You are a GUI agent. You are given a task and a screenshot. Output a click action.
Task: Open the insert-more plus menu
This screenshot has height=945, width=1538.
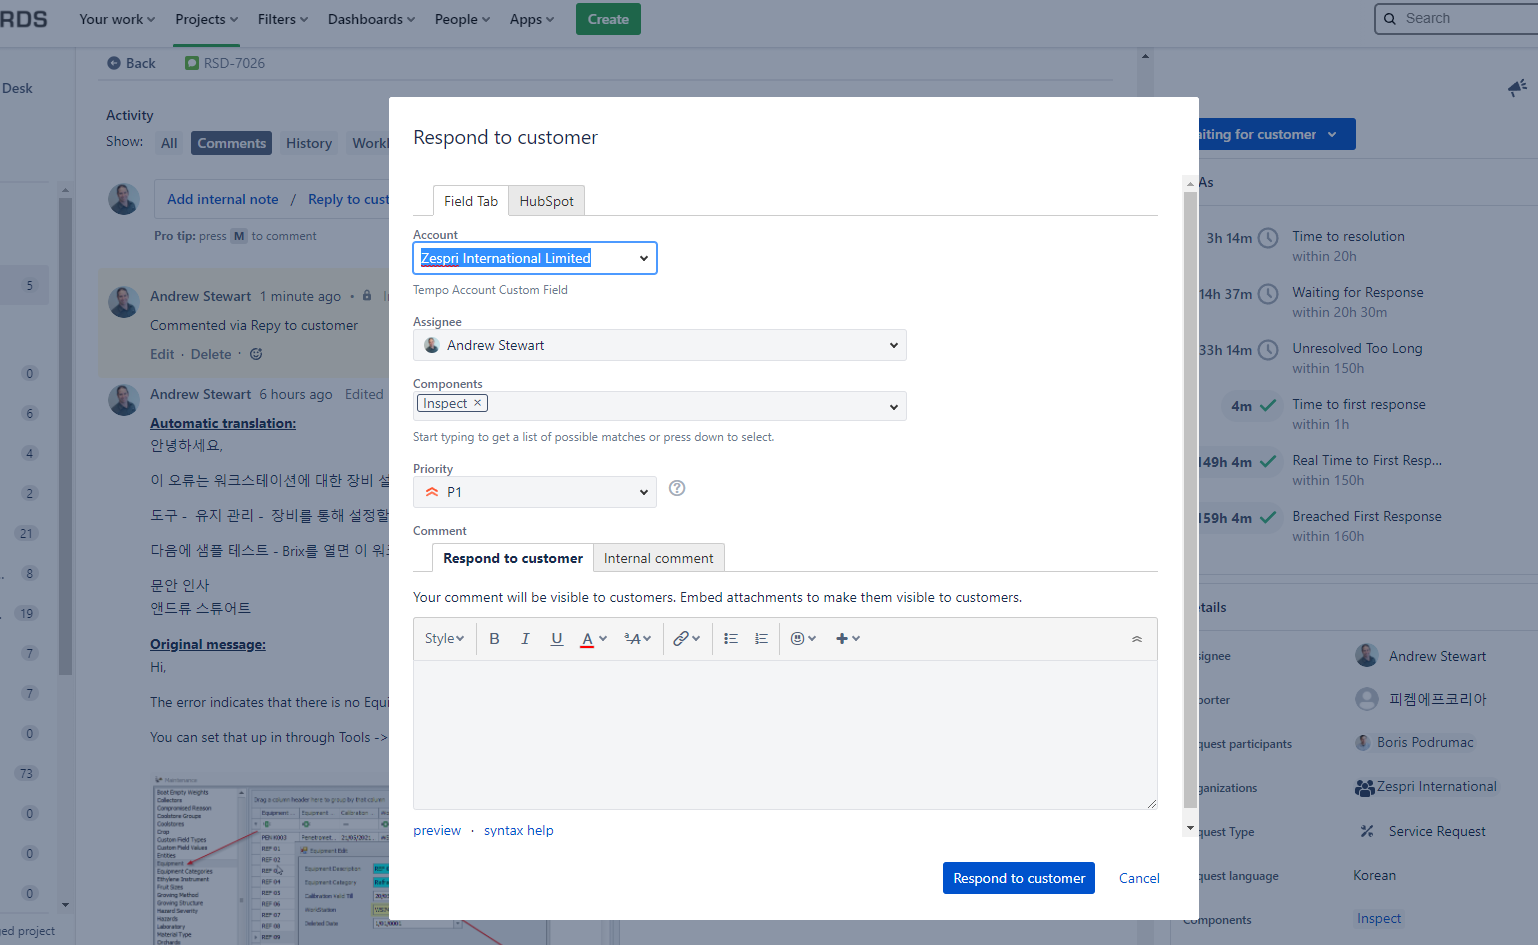848,639
